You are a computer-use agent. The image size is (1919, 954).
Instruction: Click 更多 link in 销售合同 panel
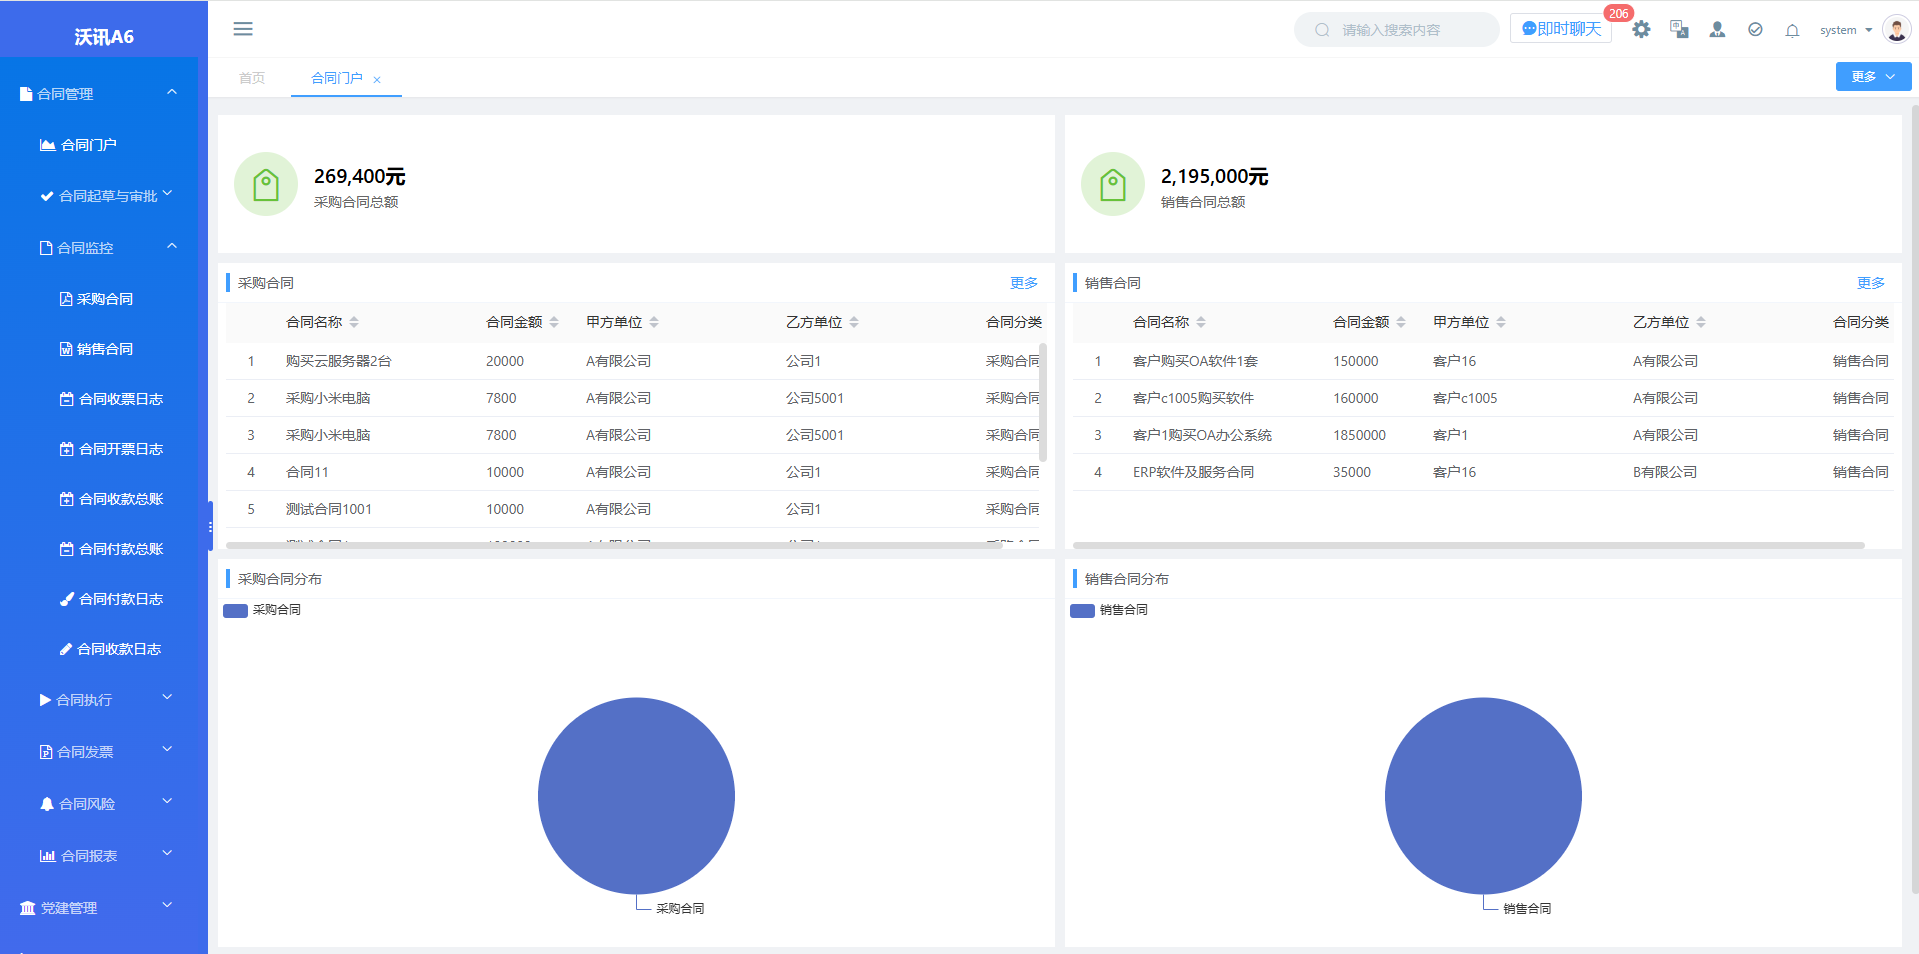[x=1870, y=283]
